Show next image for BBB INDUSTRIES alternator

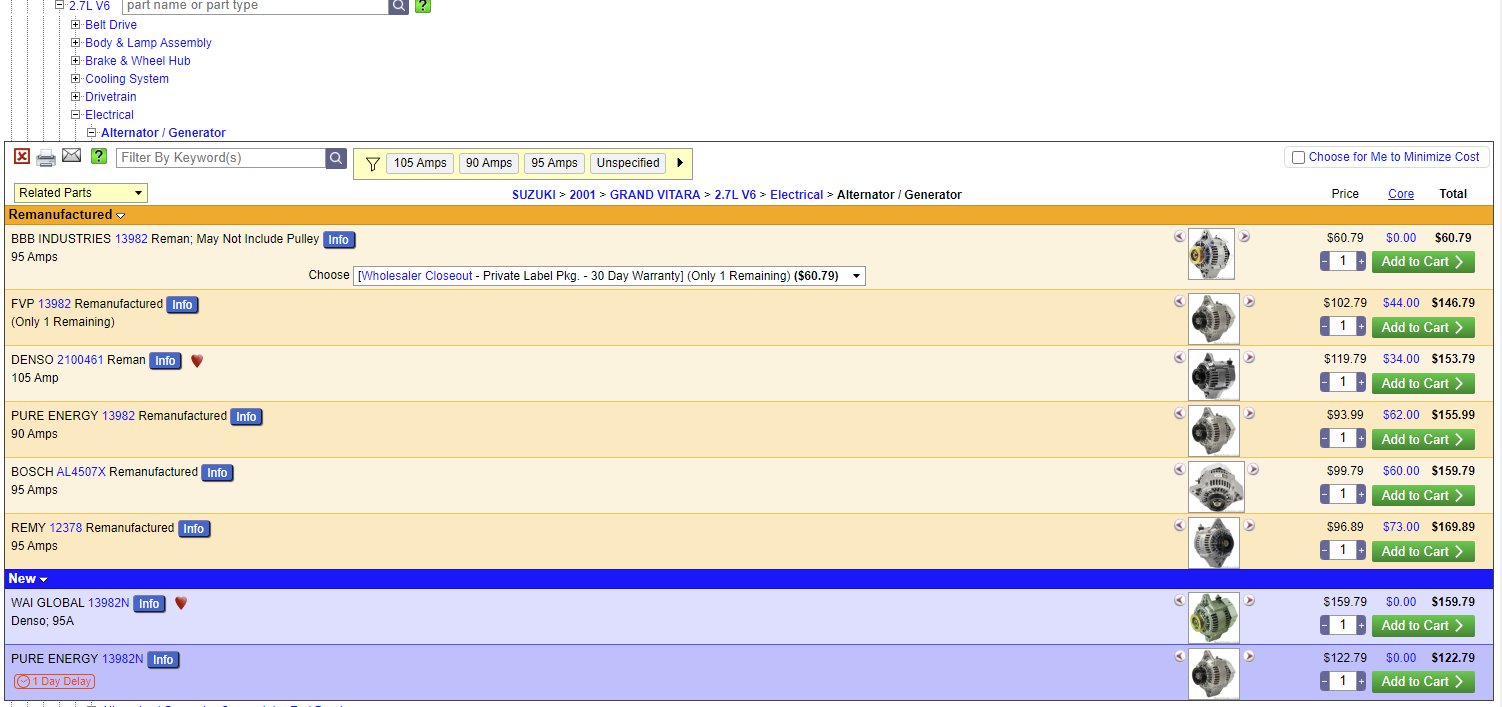tap(1245, 237)
